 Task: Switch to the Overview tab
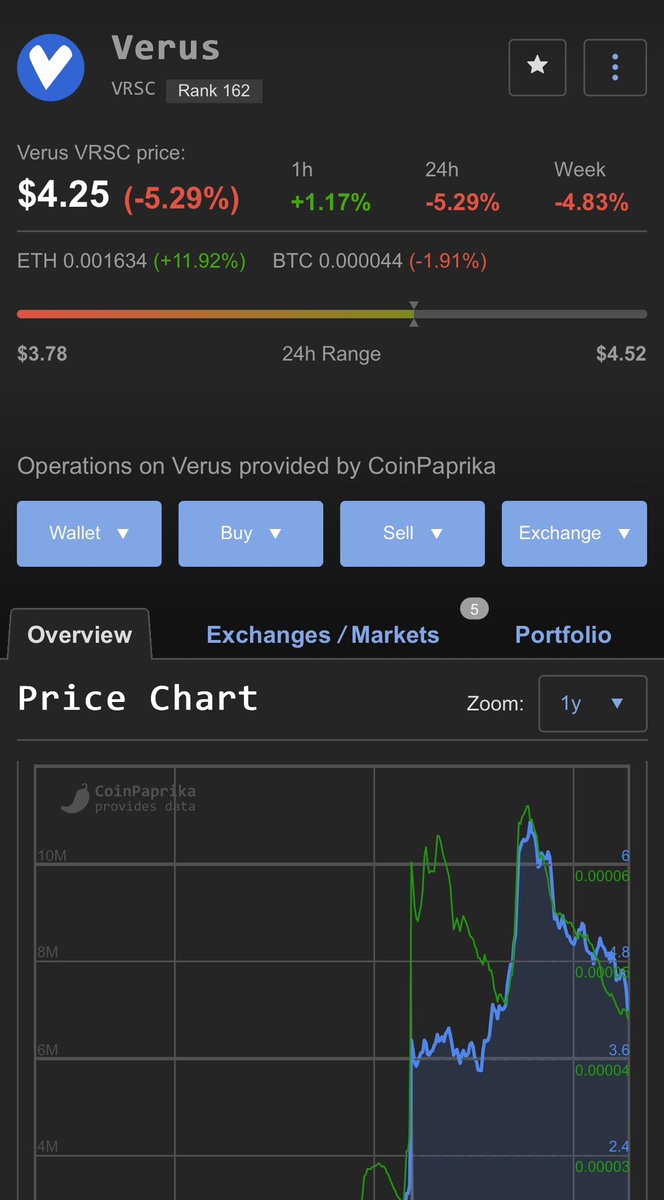pos(79,634)
